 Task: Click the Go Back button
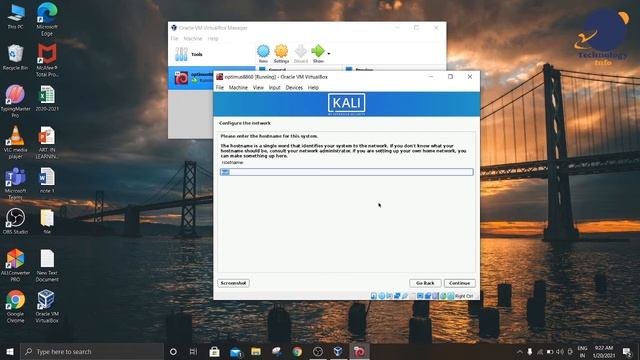pos(425,283)
